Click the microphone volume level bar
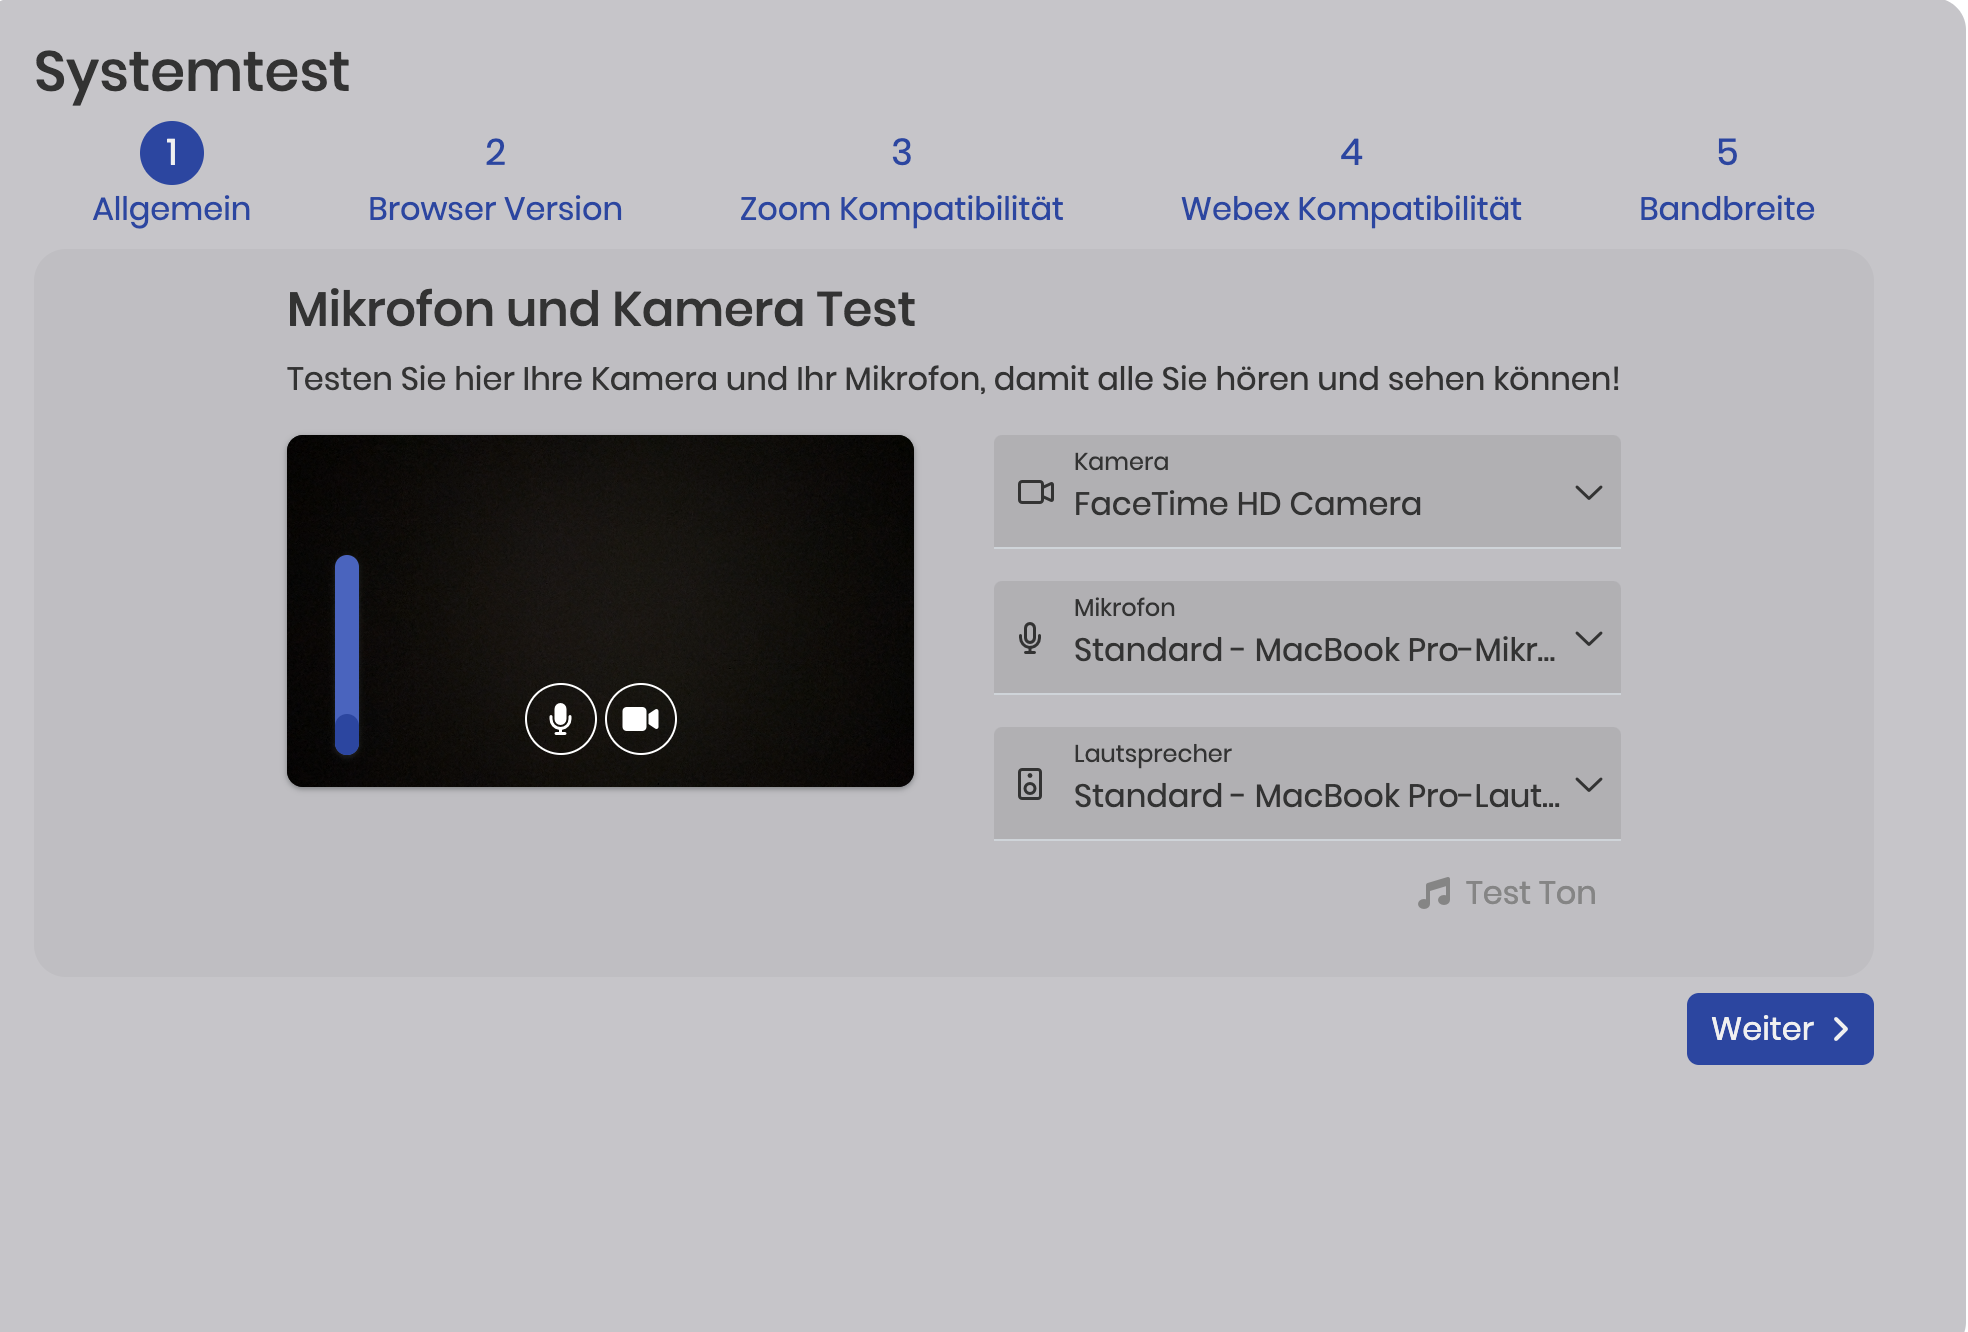1968x1332 pixels. click(347, 654)
